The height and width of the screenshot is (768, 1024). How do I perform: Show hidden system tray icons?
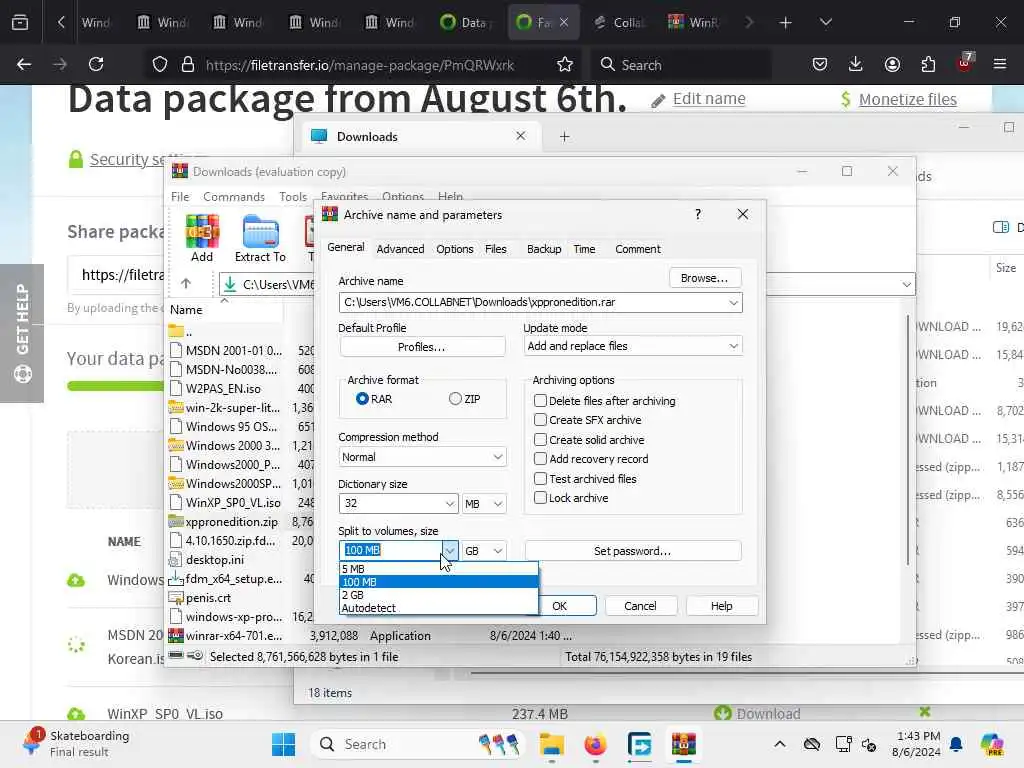click(780, 744)
